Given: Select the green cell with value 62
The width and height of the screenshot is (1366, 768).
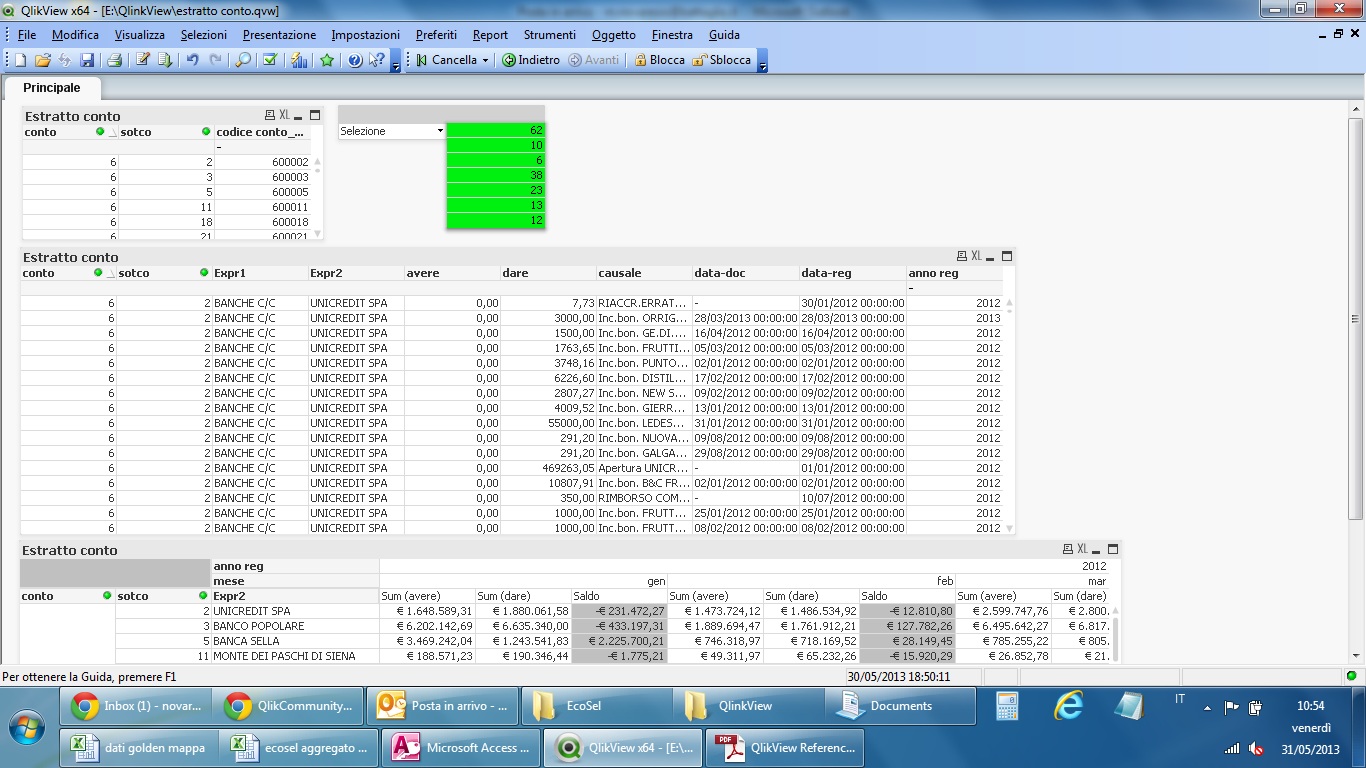Looking at the screenshot, I should 496,131.
